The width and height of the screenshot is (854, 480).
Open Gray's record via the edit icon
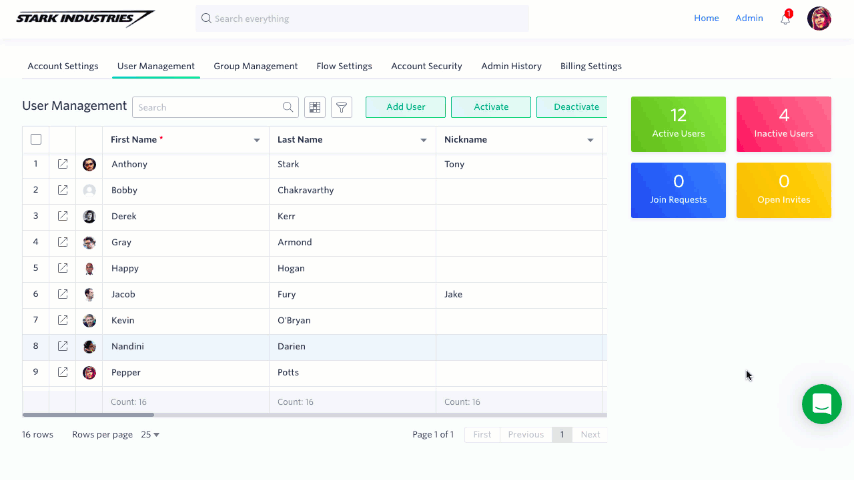pos(63,242)
